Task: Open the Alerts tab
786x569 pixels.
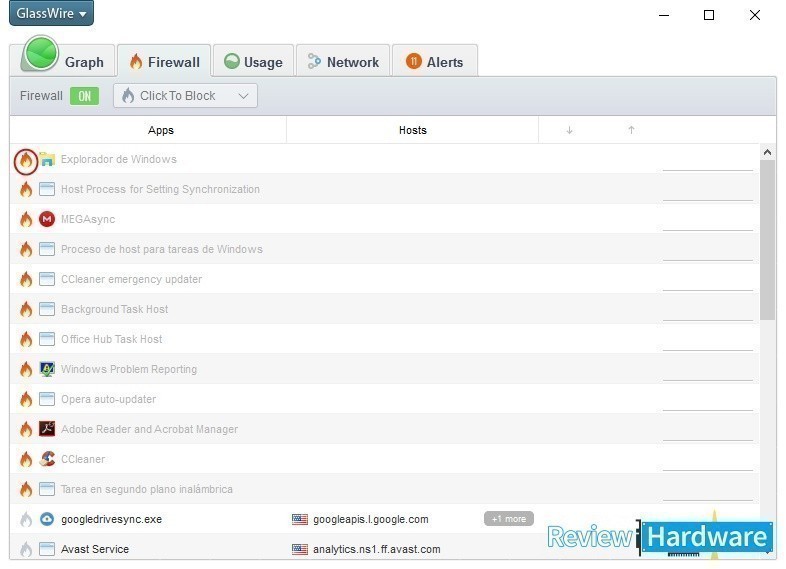Action: click(435, 62)
